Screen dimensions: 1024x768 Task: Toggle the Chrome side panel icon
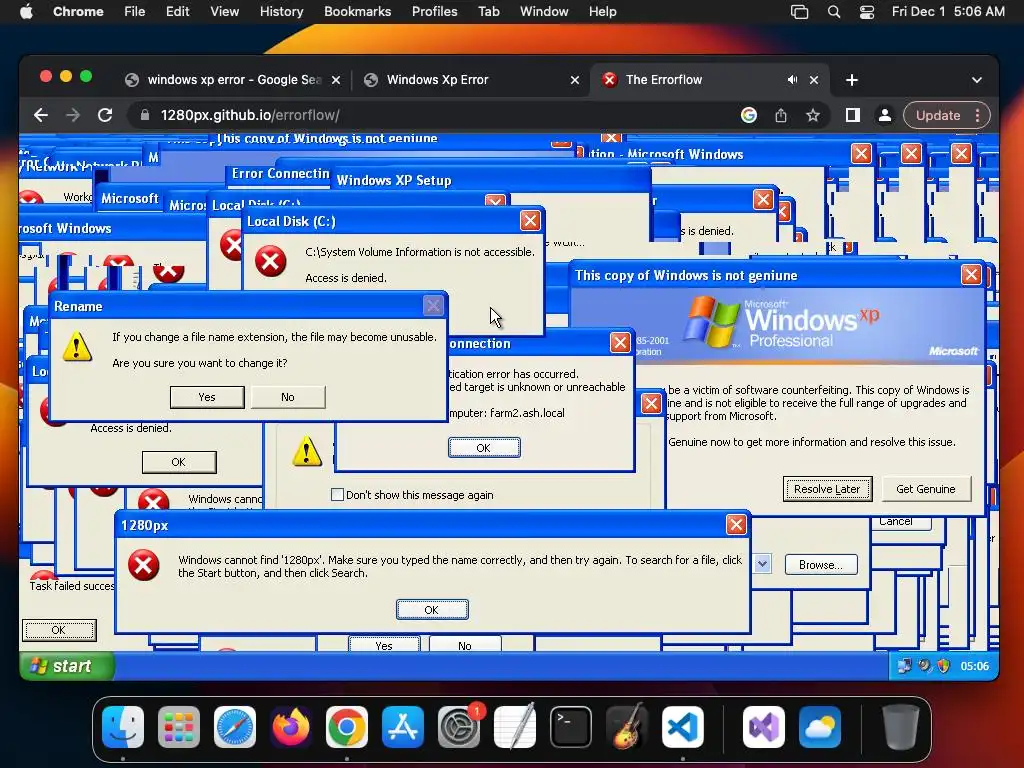click(x=852, y=116)
